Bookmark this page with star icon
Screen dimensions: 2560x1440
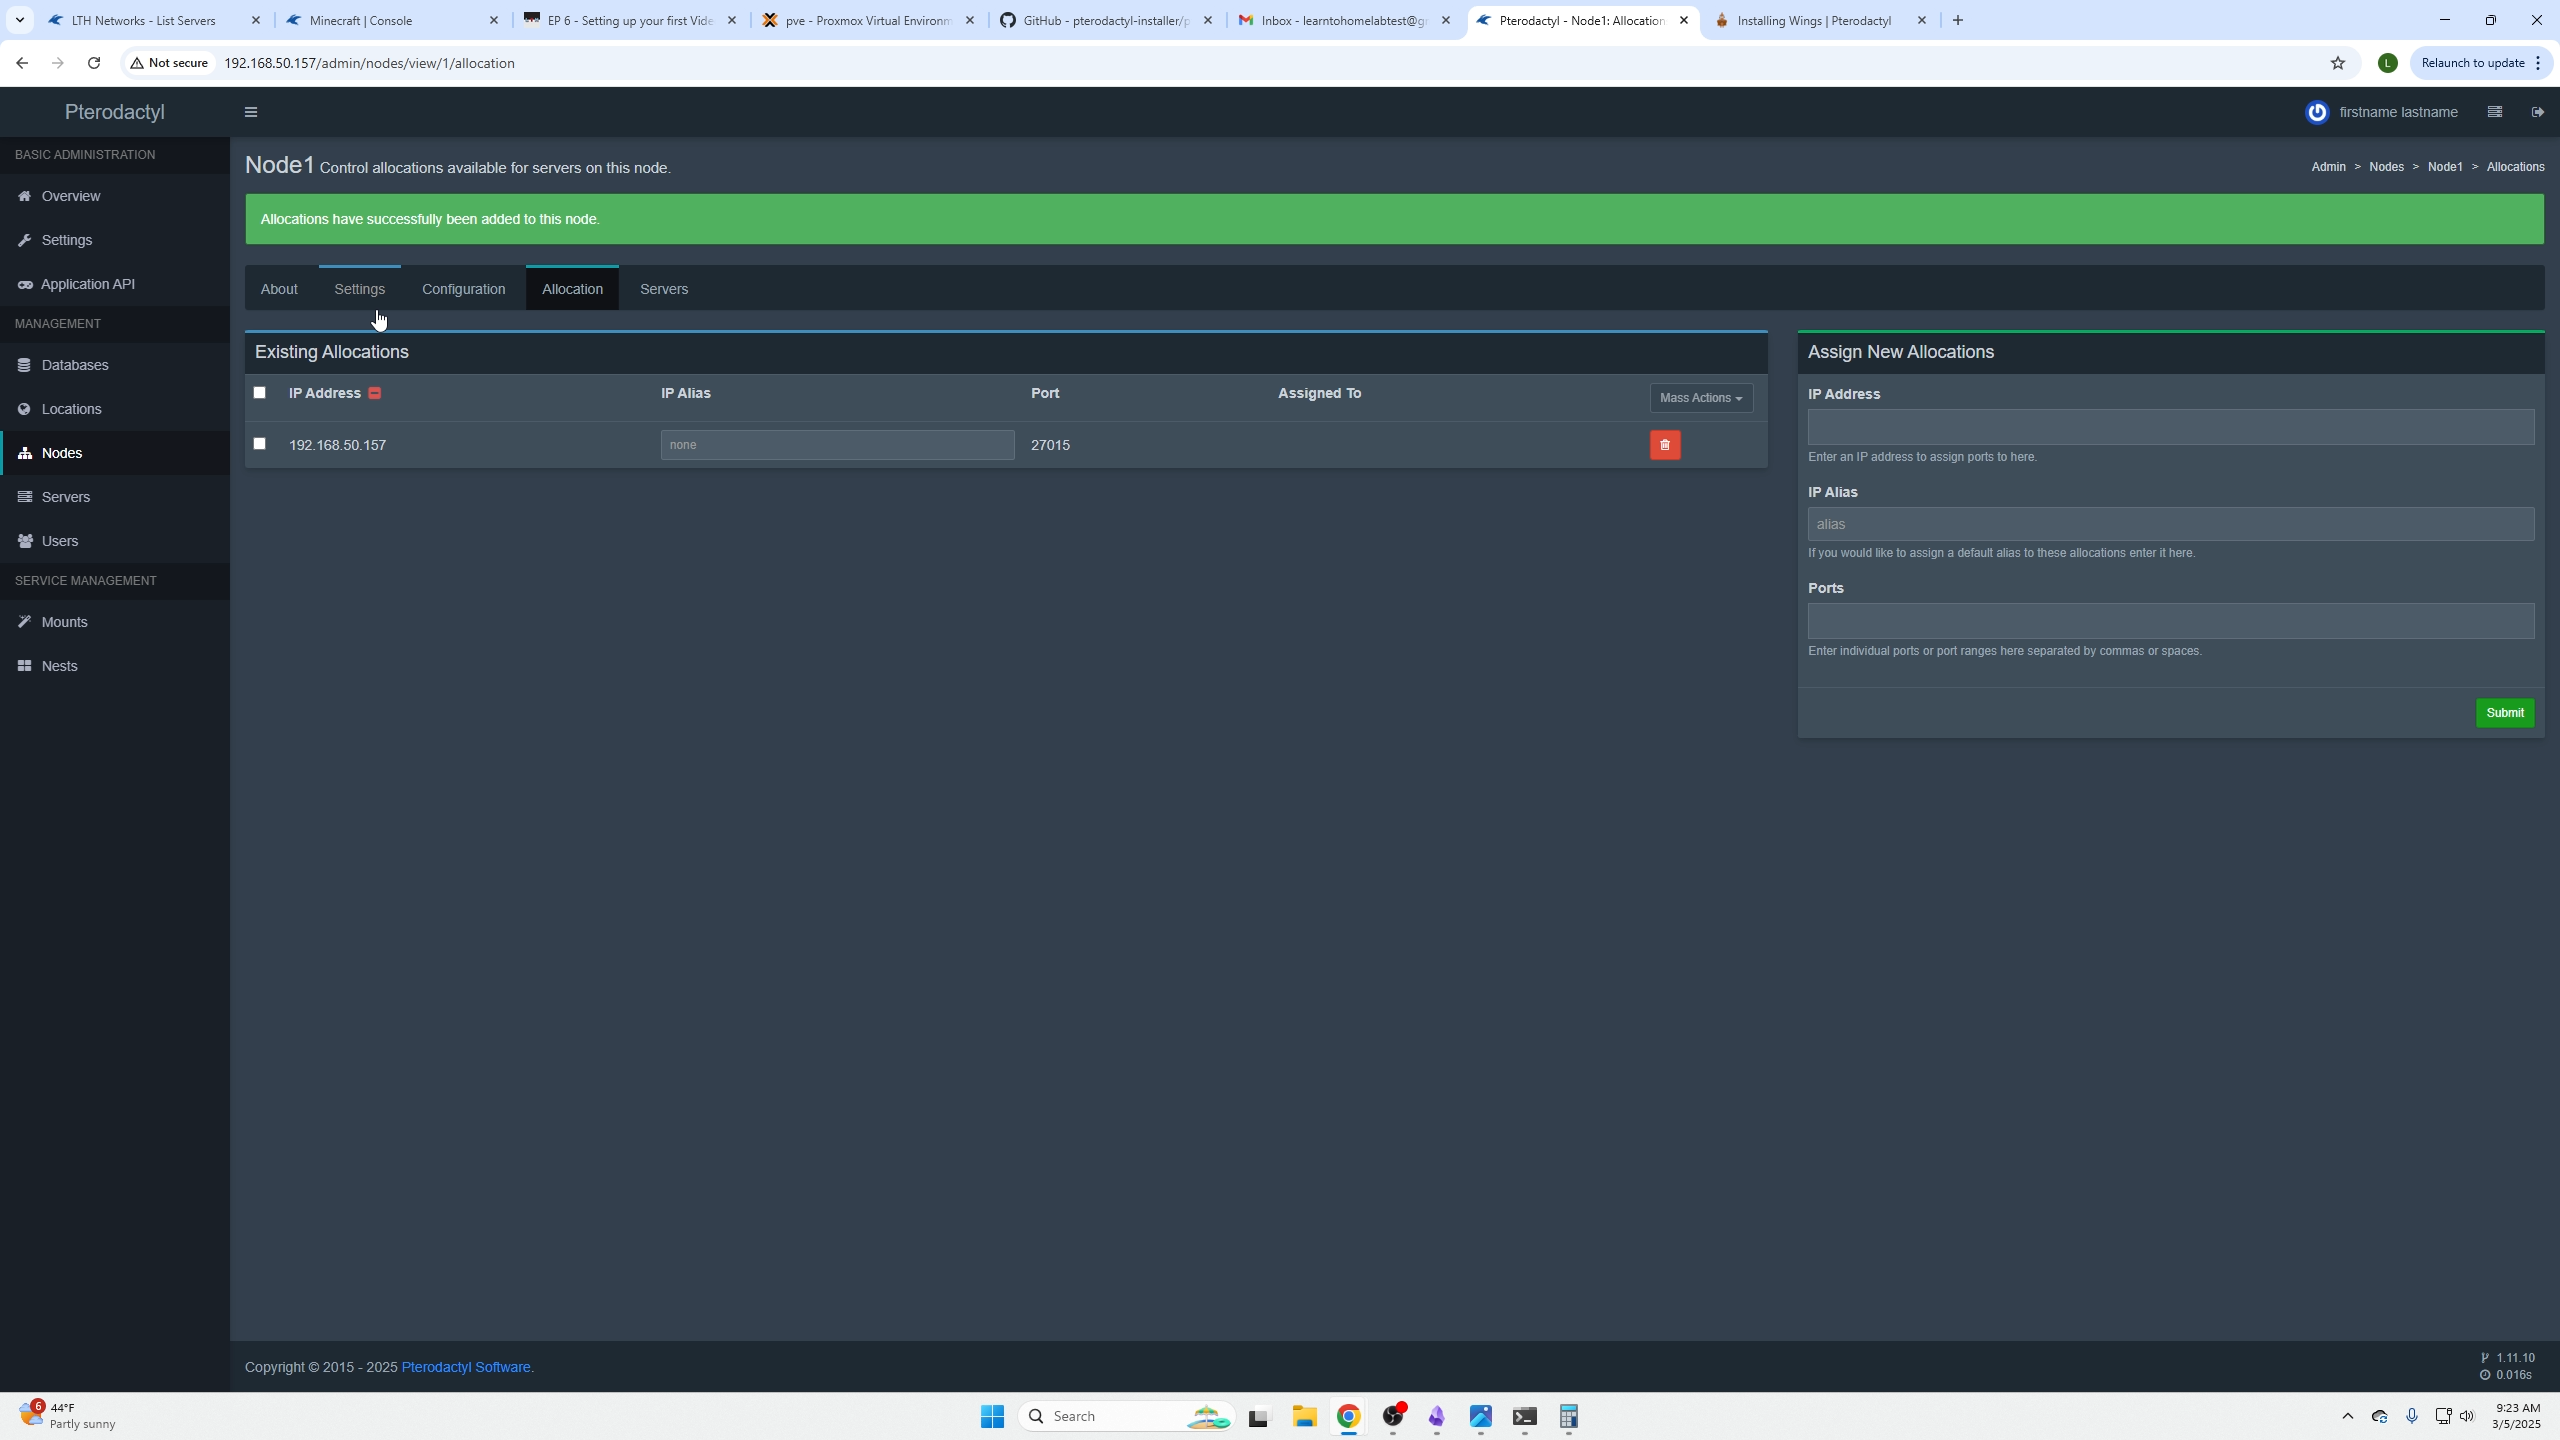[x=2337, y=63]
